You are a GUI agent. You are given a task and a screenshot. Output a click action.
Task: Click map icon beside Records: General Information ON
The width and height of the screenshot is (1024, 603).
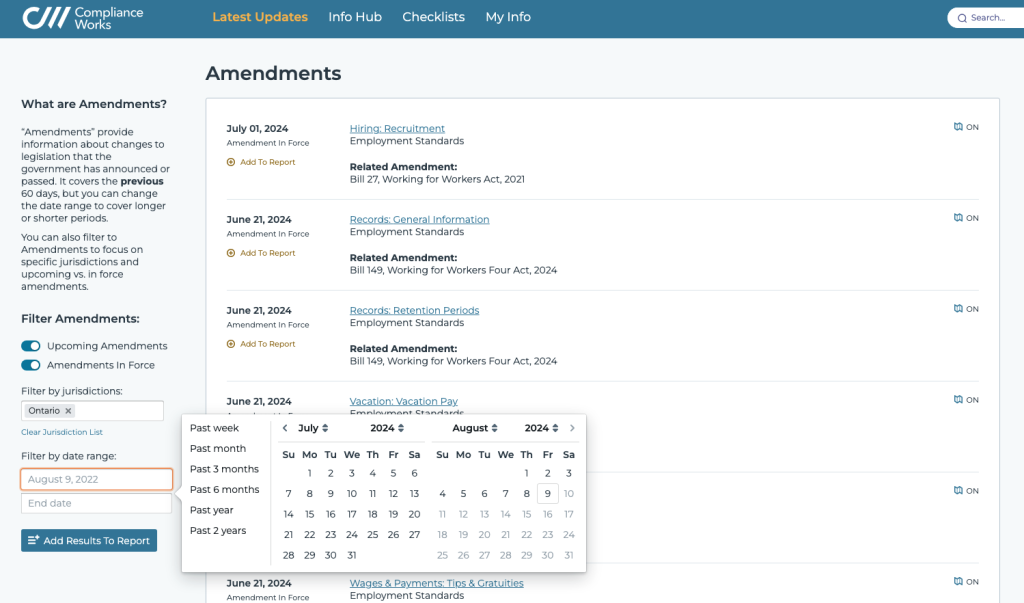958,218
